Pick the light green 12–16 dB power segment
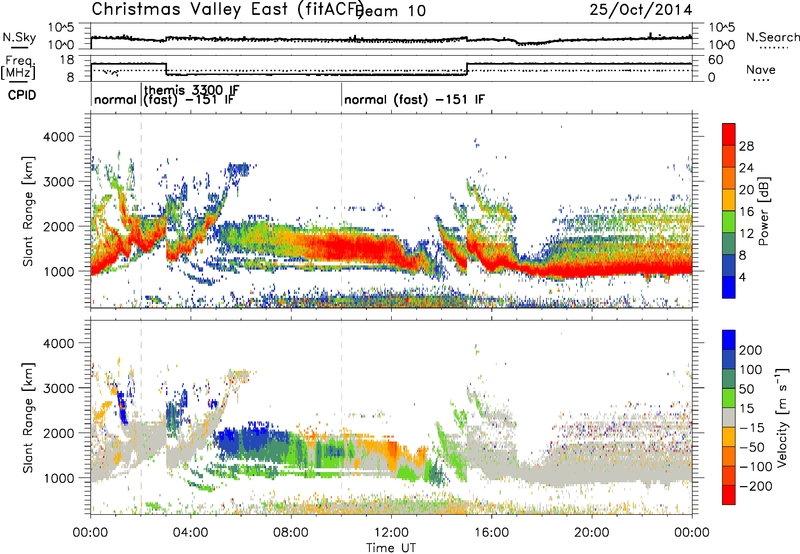The height and width of the screenshot is (554, 800). coord(729,222)
